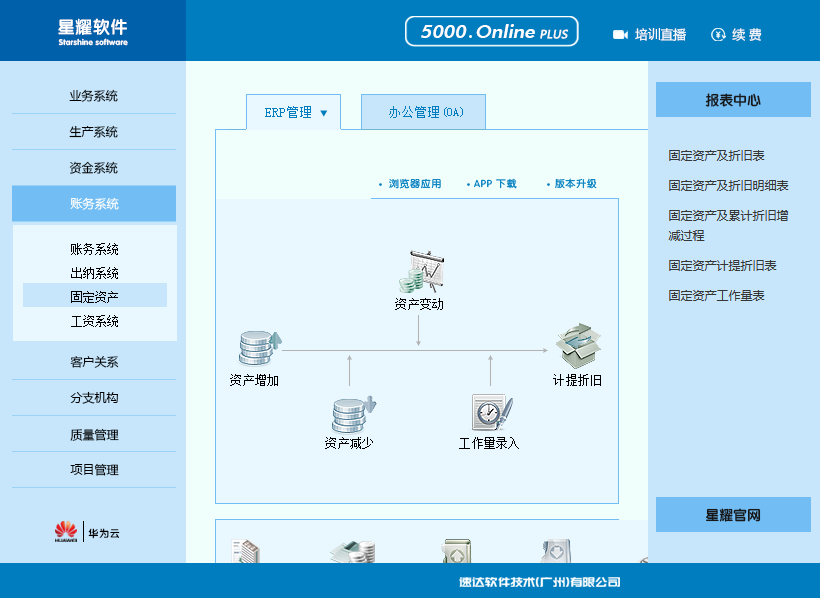Open the 工资系统 submenu entry

(x=95, y=321)
